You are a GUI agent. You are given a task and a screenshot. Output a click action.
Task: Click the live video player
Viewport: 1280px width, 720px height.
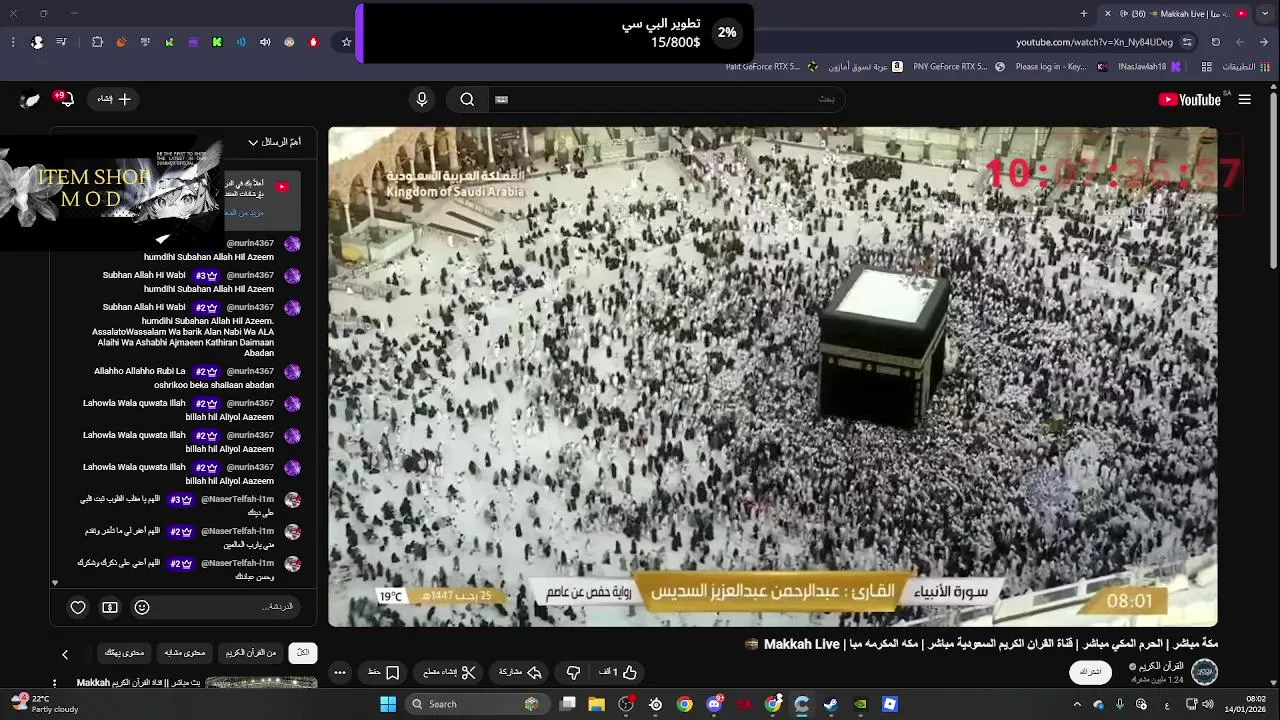773,376
